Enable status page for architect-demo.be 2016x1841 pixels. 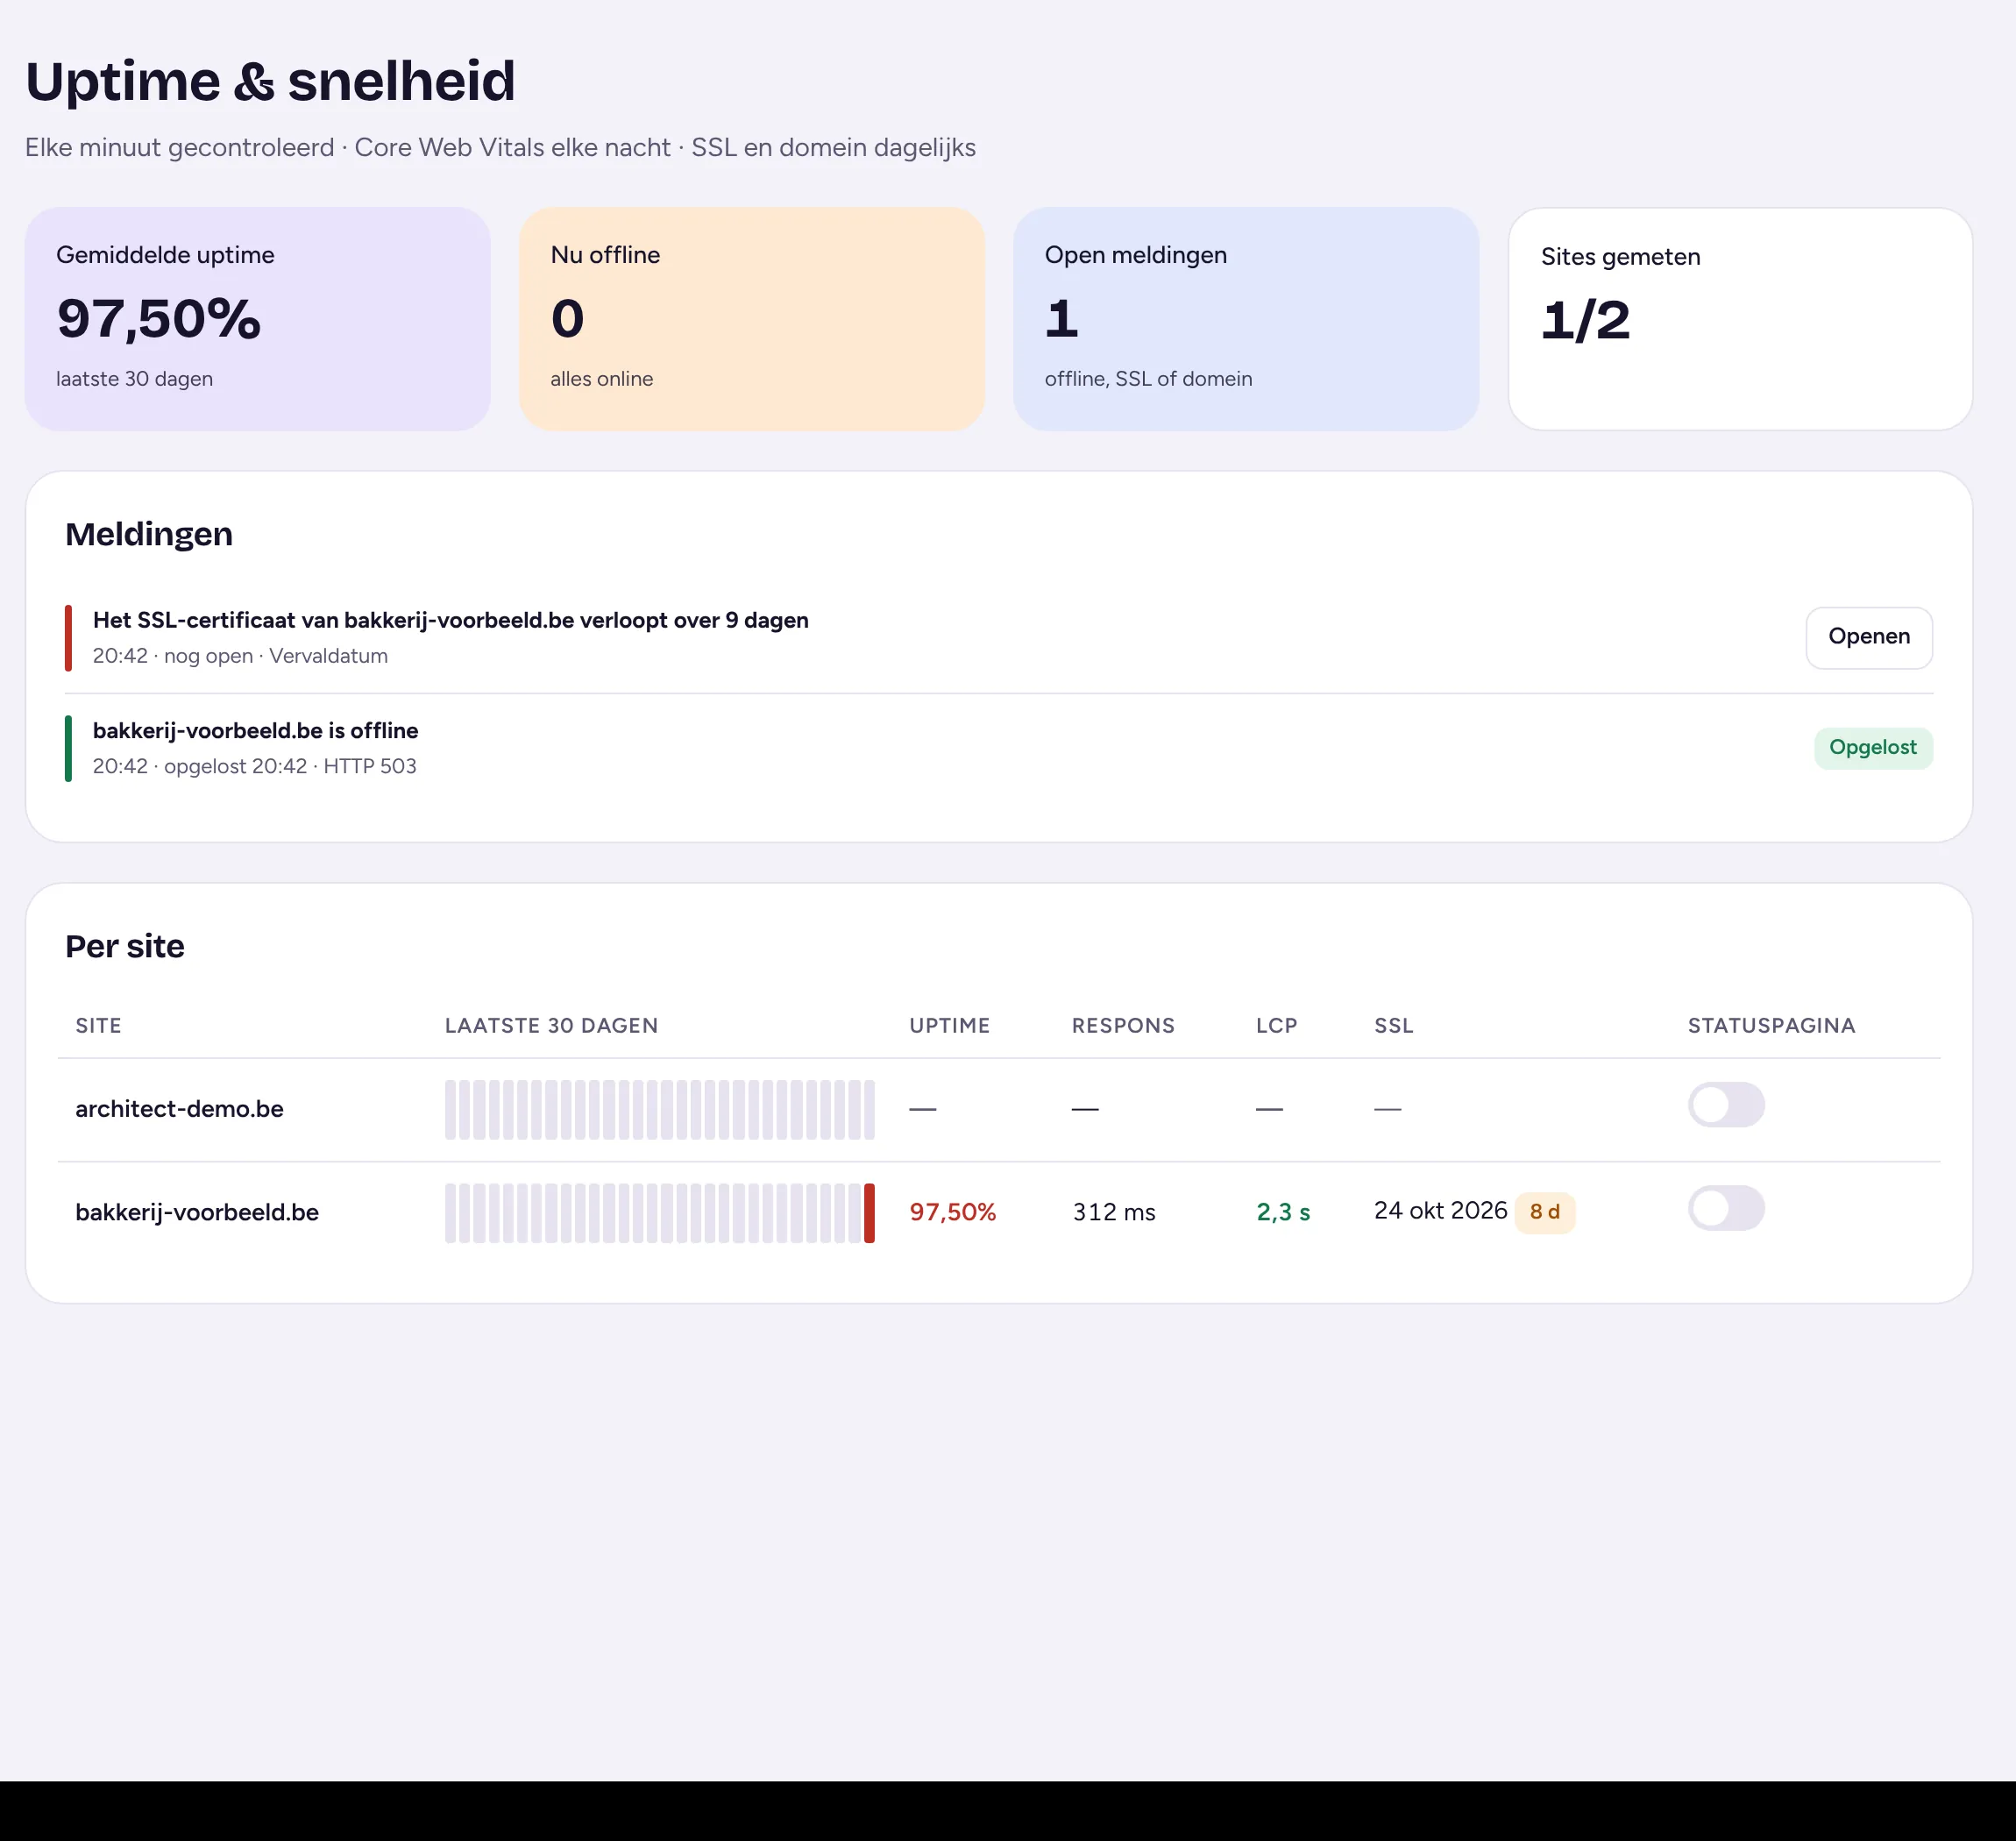tap(1726, 1105)
